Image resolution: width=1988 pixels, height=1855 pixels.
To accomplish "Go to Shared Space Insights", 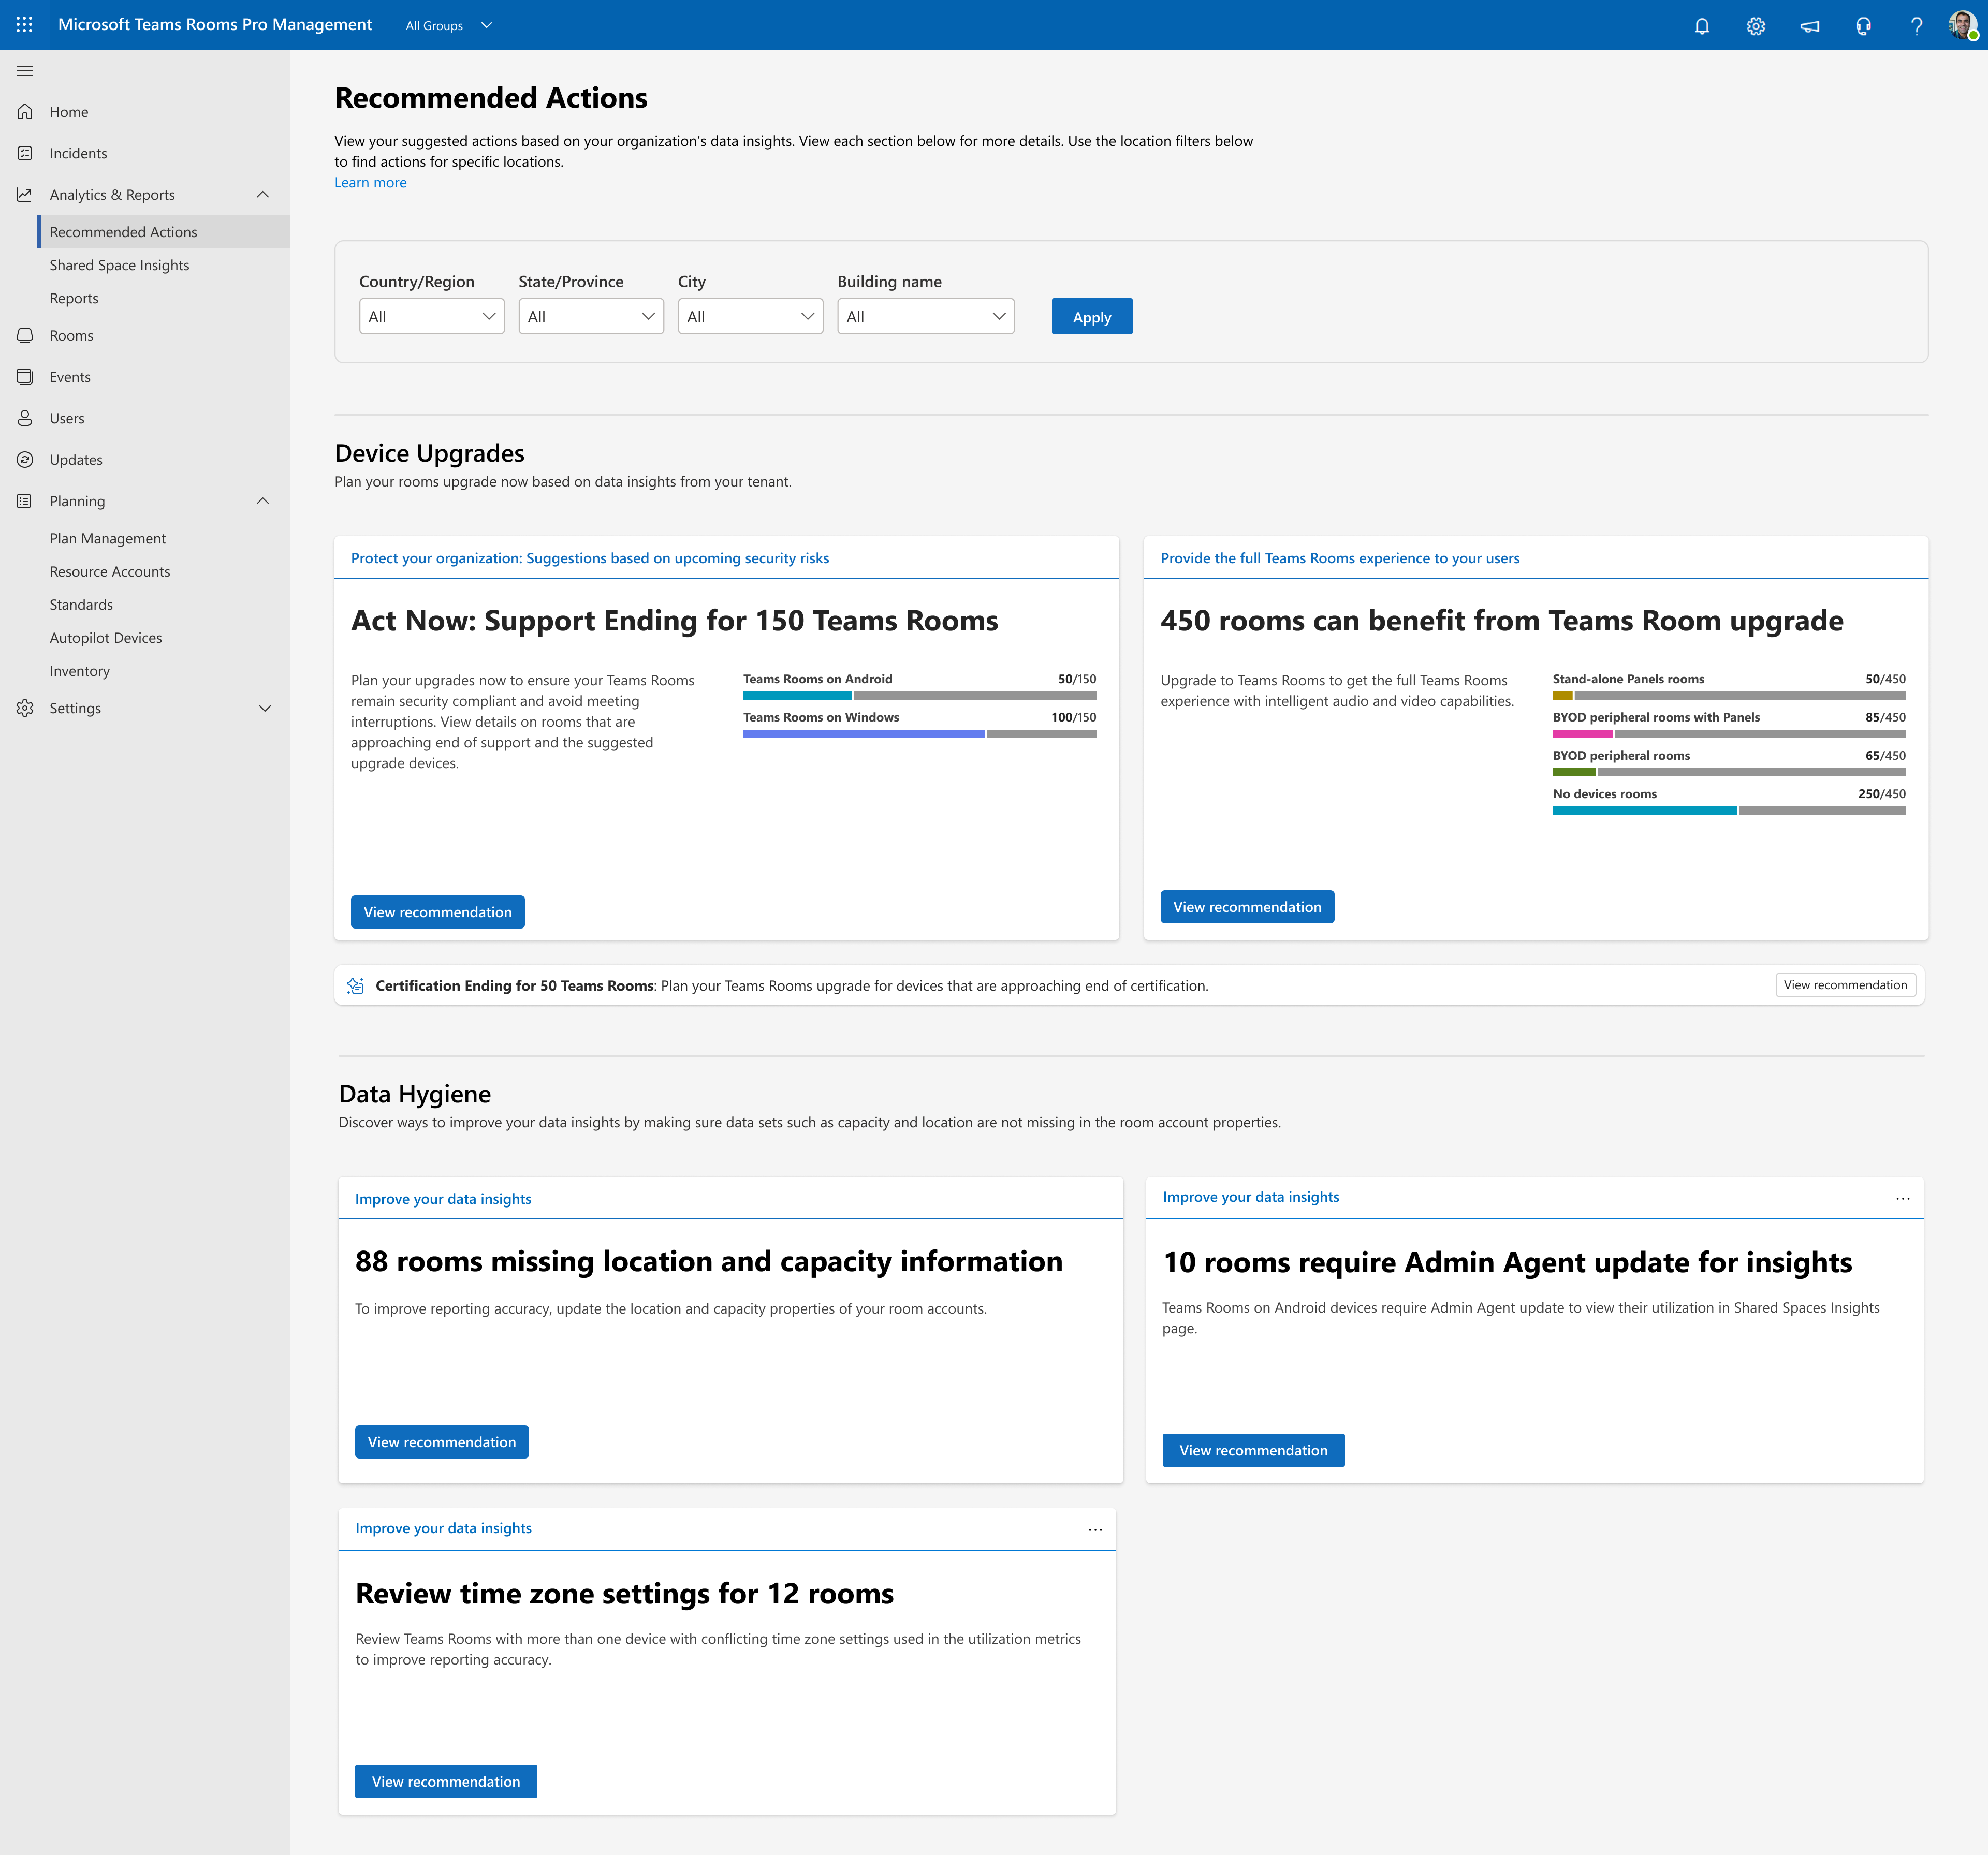I will 119,265.
